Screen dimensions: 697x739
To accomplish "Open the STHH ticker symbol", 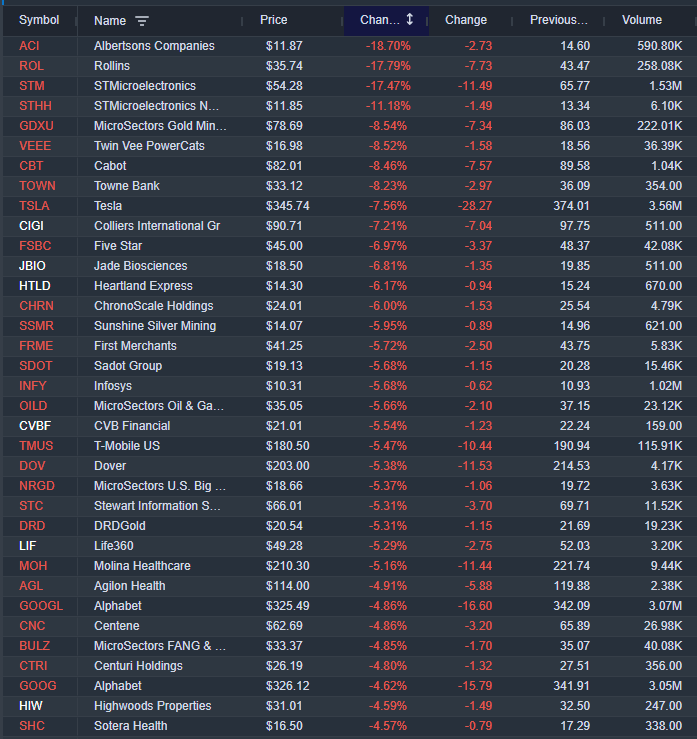I will click(x=35, y=106).
